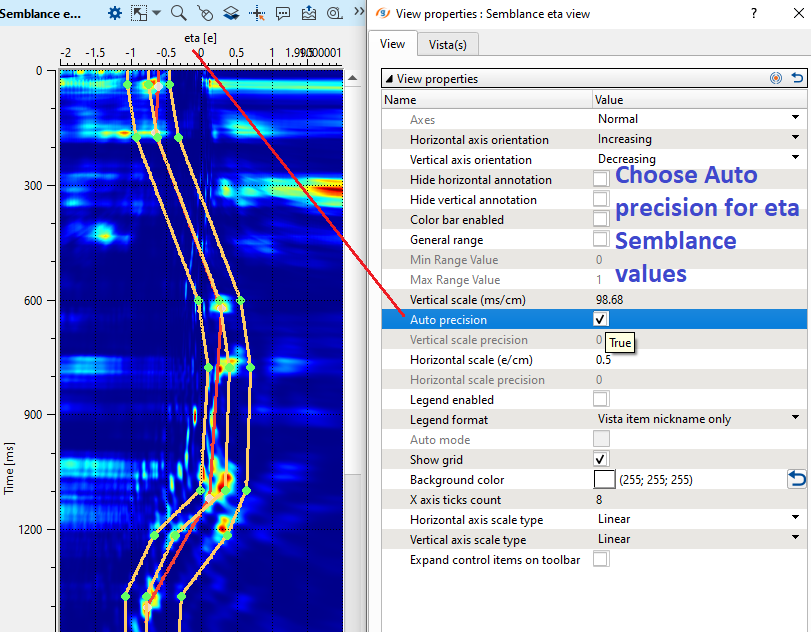Select the crosshair picking tool
The image size is (811, 633).
pyautogui.click(x=257, y=13)
